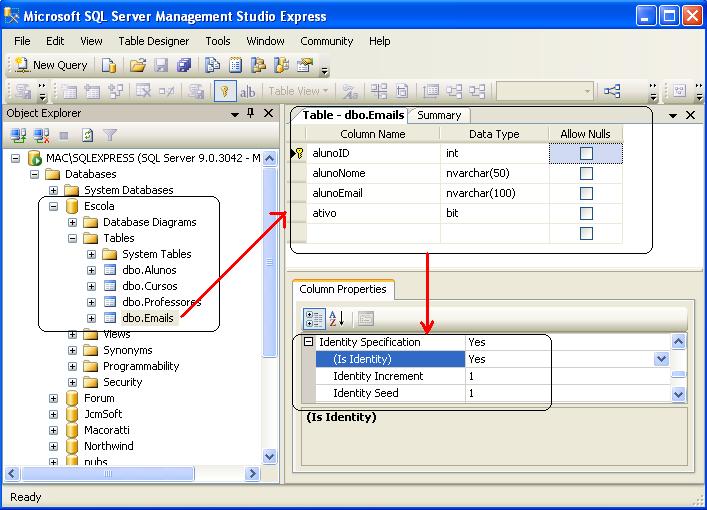The height and width of the screenshot is (510, 707).
Task: Click the Save floppy disk icon
Action: [161, 65]
